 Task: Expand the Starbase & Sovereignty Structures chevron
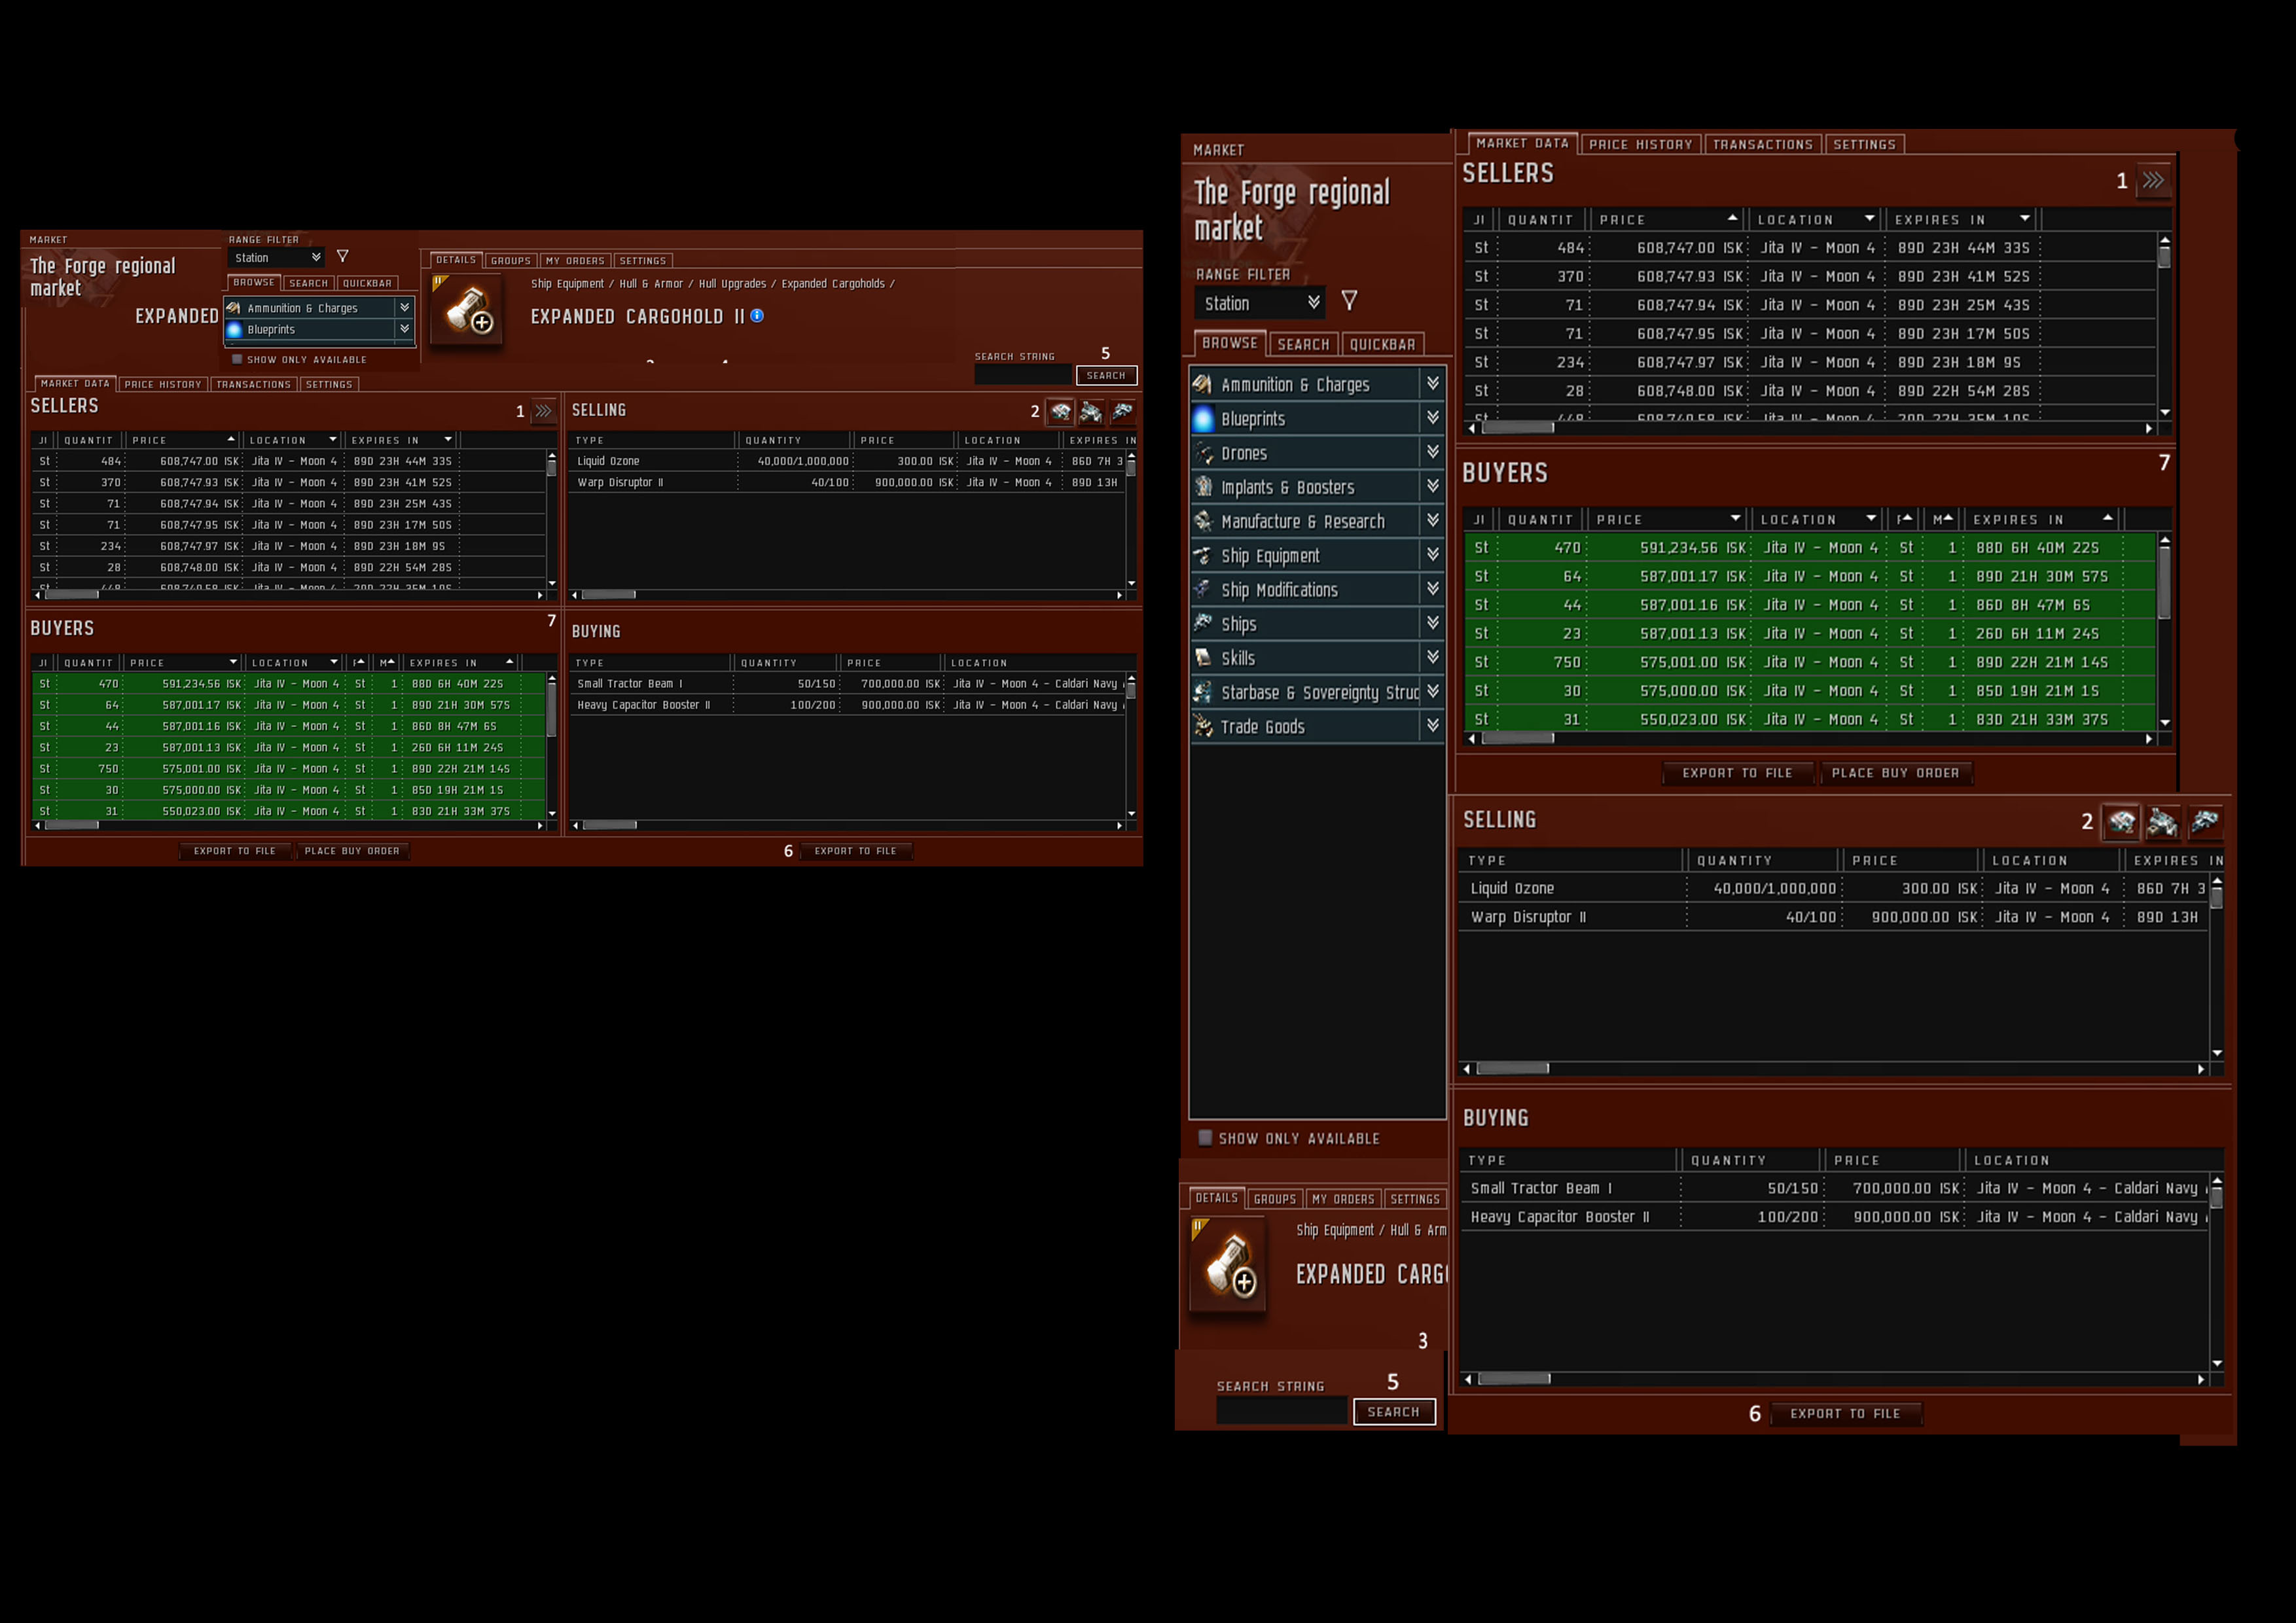[x=1433, y=692]
